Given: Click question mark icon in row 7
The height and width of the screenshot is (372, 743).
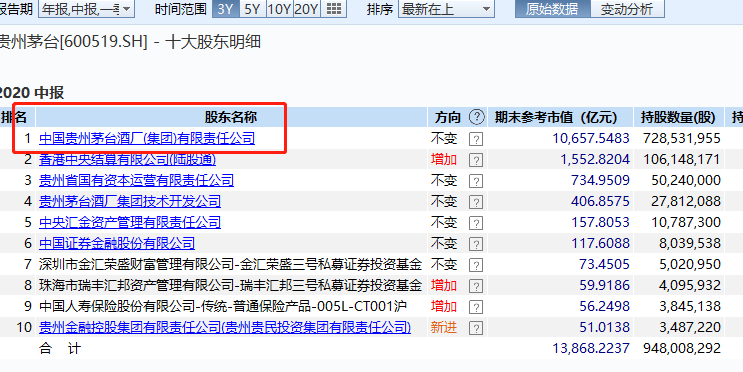Looking at the screenshot, I should [x=476, y=264].
